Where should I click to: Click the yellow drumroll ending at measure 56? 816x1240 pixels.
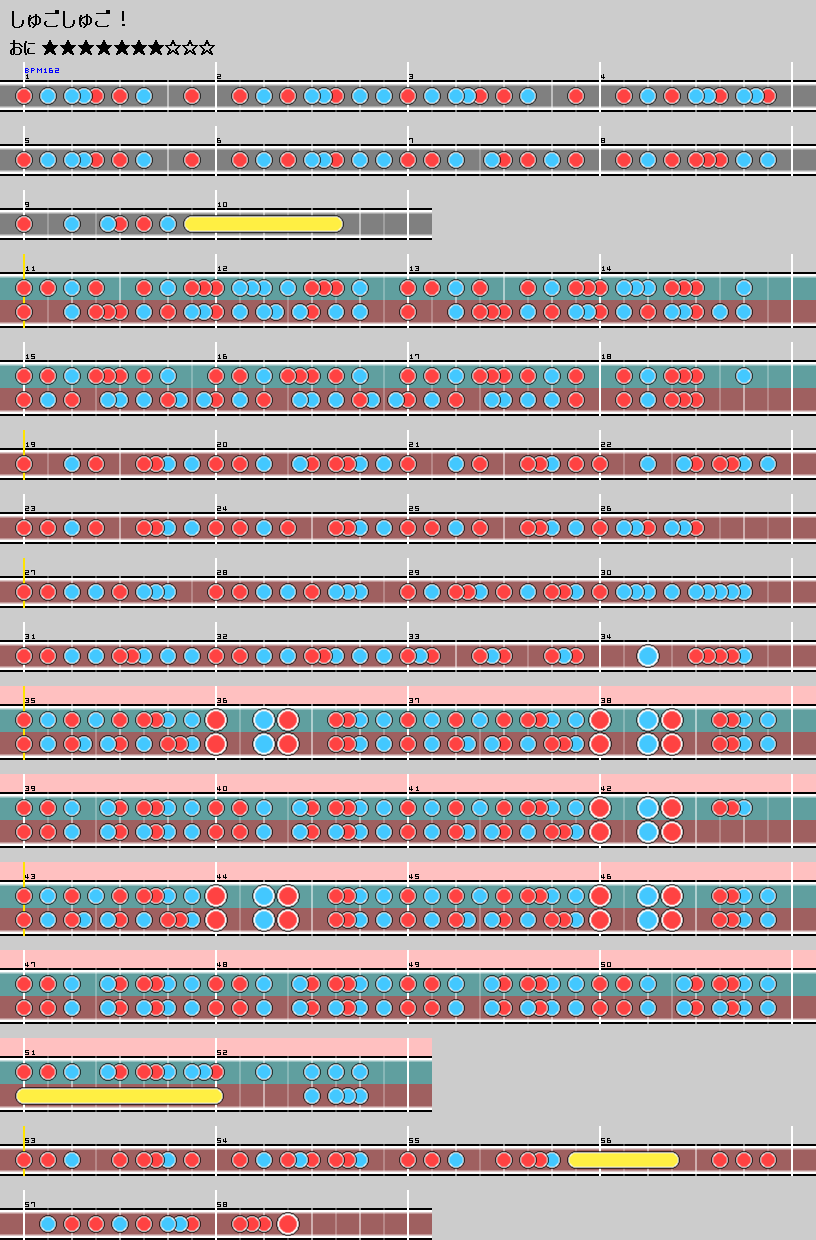623,1160
